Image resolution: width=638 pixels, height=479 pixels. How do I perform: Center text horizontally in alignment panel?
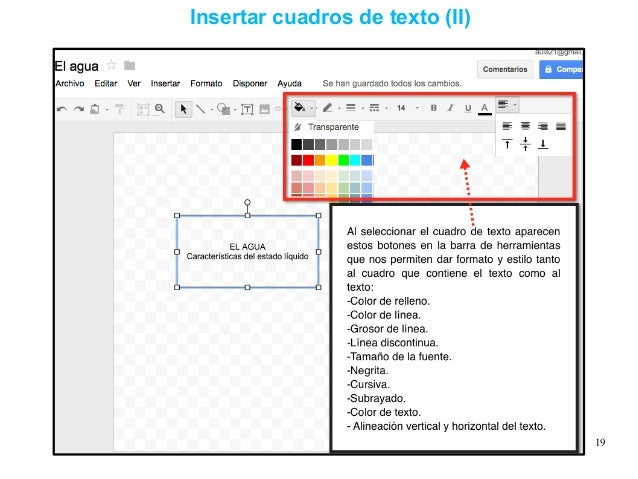coord(525,126)
